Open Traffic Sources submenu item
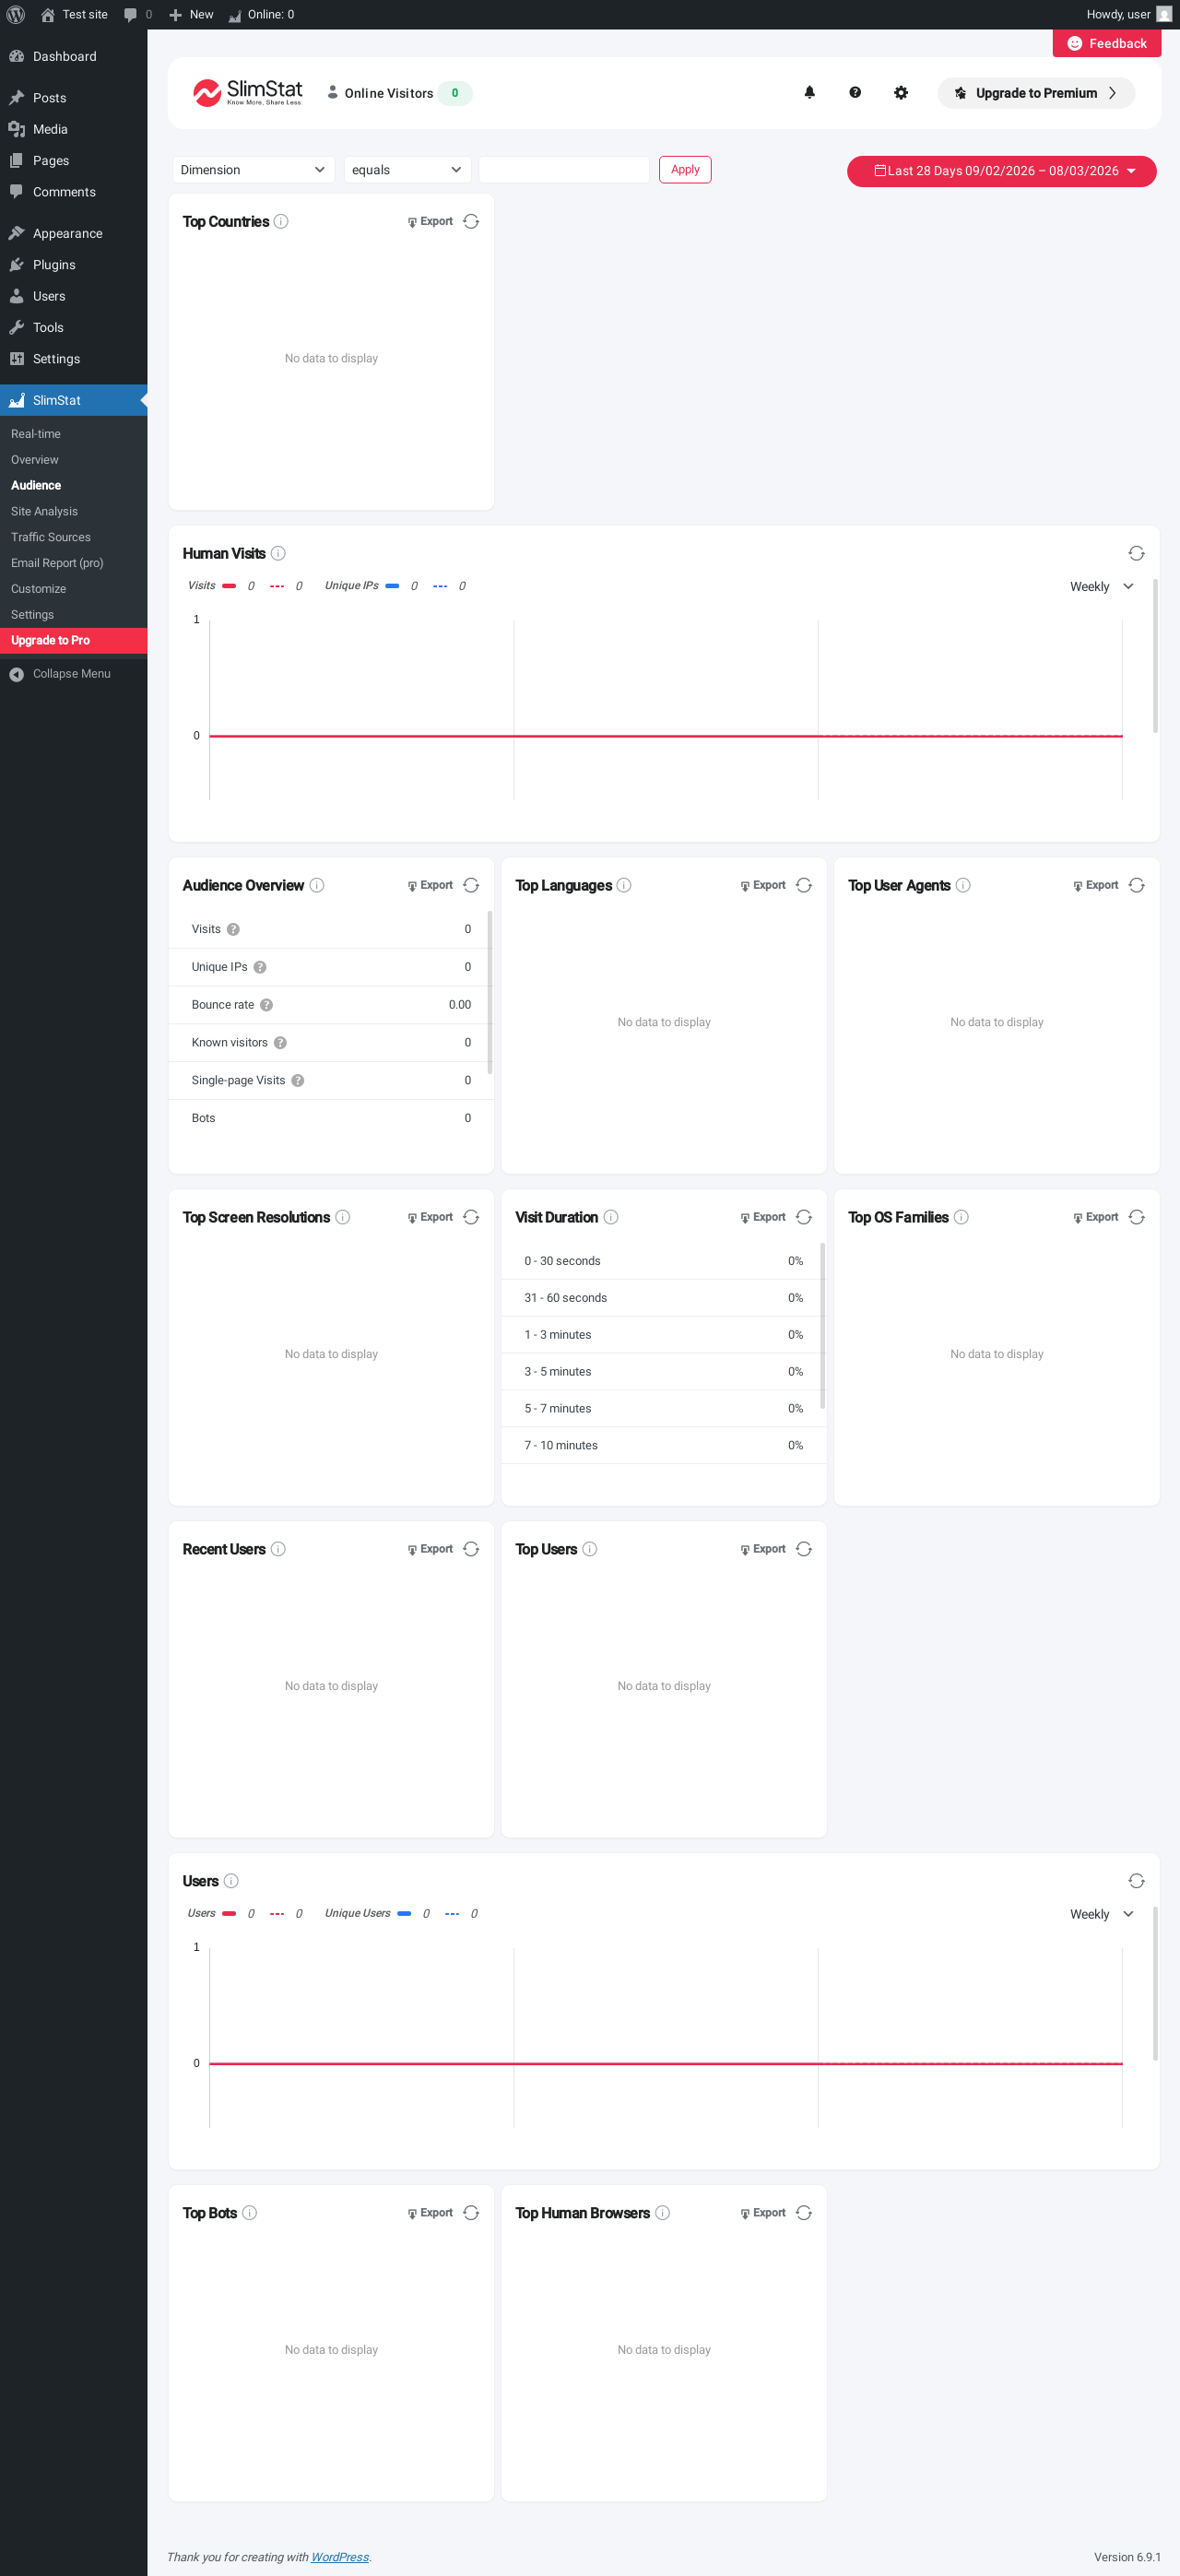 pos(51,537)
